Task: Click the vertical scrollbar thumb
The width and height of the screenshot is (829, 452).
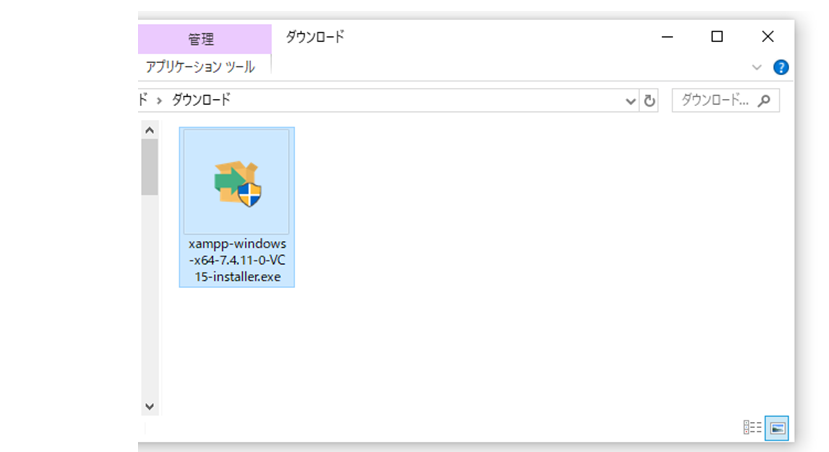Action: (x=150, y=167)
